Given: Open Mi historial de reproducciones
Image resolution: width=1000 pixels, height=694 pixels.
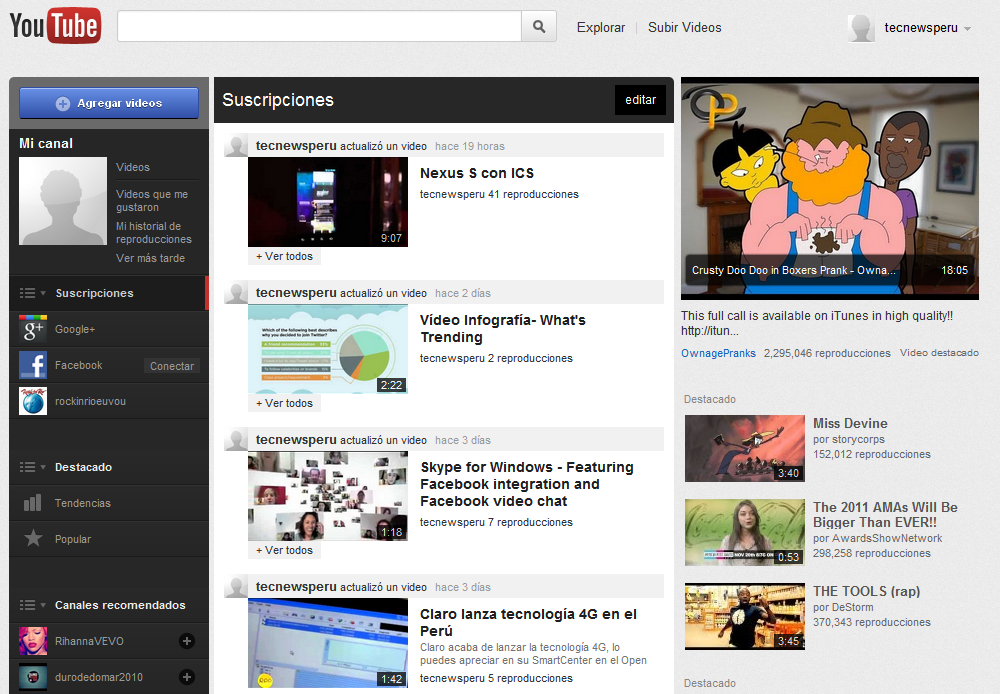Looking at the screenshot, I should (x=154, y=232).
